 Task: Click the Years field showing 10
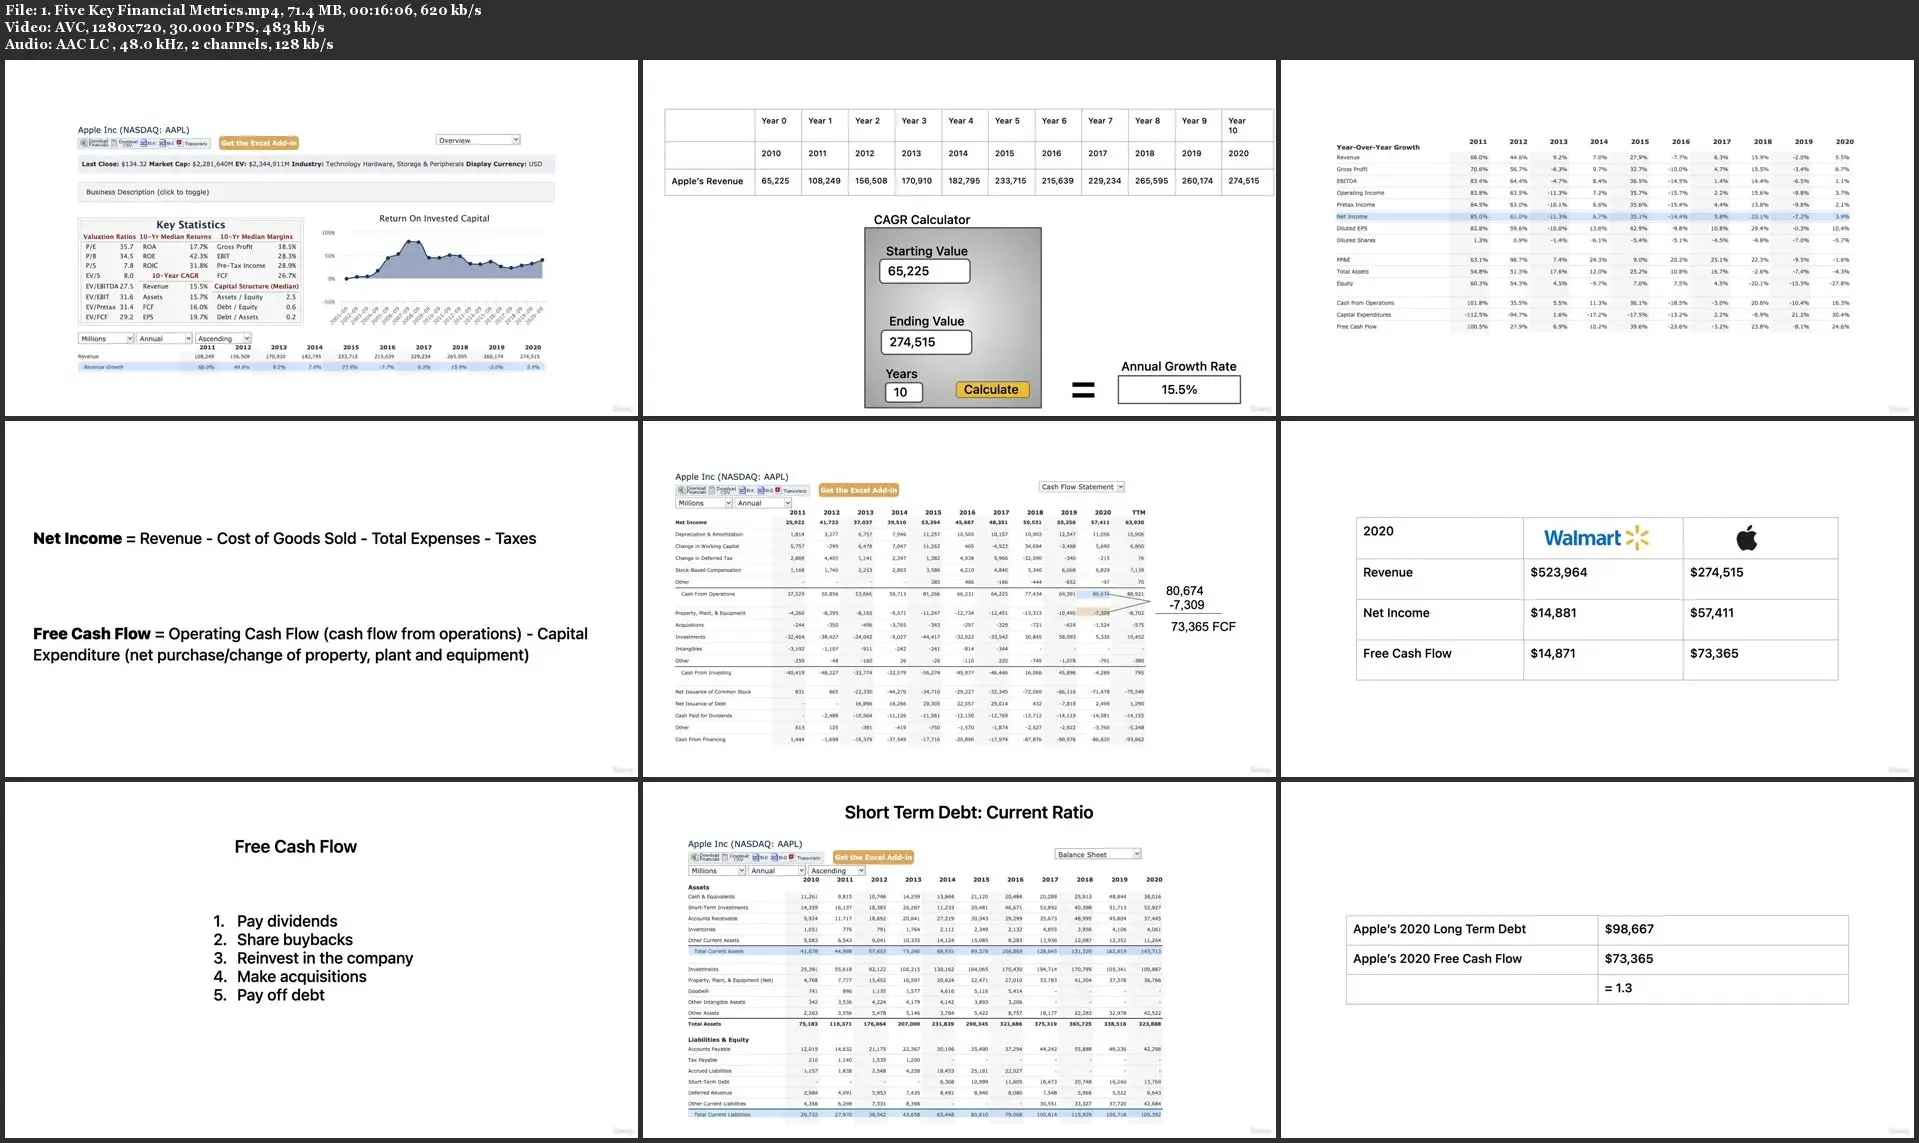point(904,392)
